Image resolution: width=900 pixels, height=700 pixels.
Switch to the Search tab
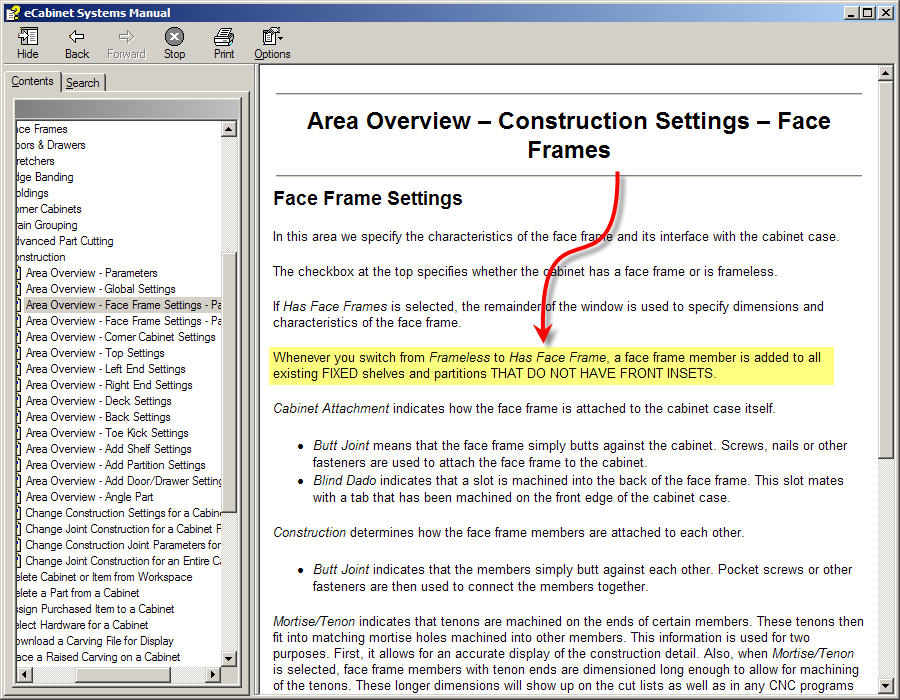[x=83, y=83]
